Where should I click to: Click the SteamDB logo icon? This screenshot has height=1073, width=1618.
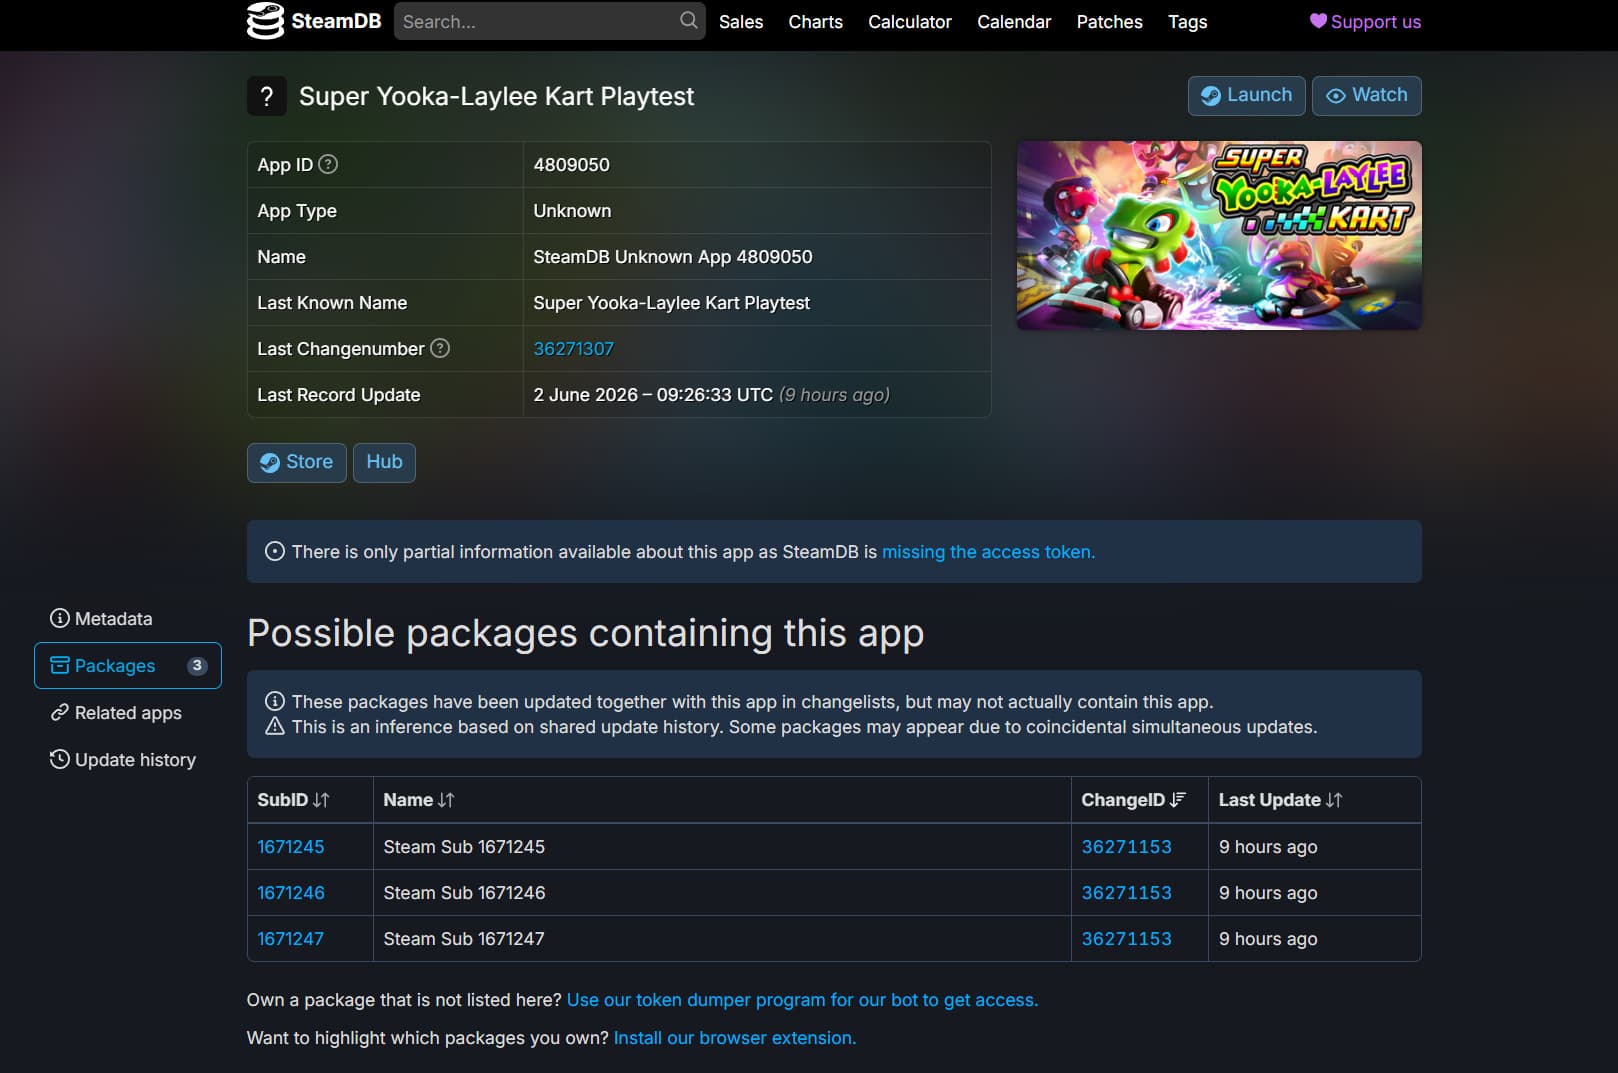point(265,21)
